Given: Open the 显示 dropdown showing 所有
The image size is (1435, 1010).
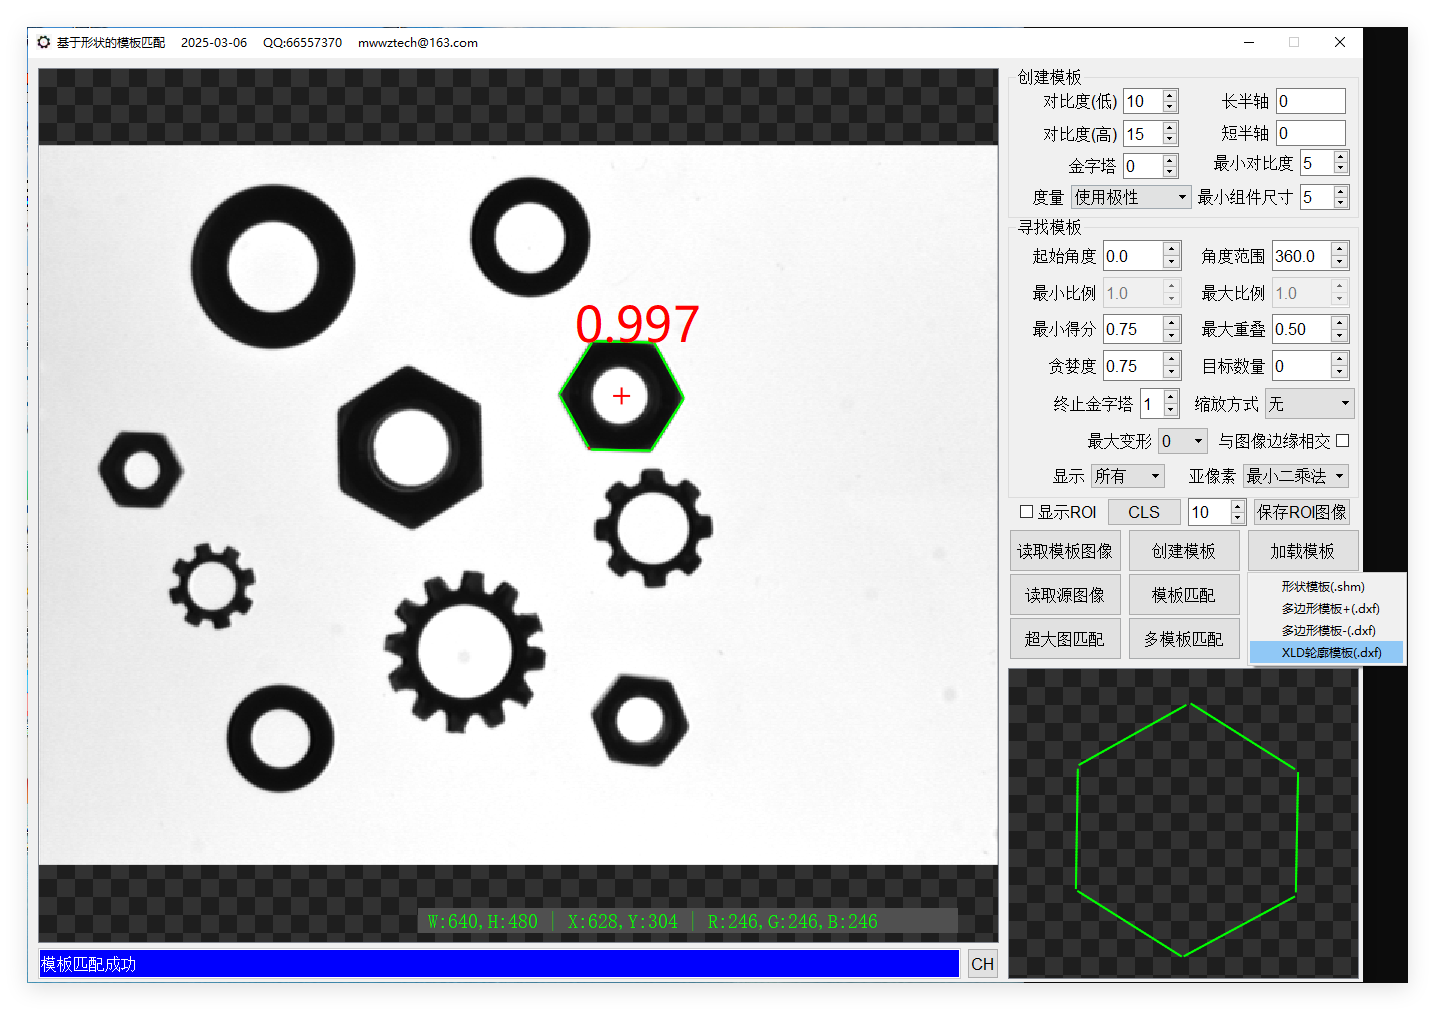Looking at the screenshot, I should (x=1127, y=476).
